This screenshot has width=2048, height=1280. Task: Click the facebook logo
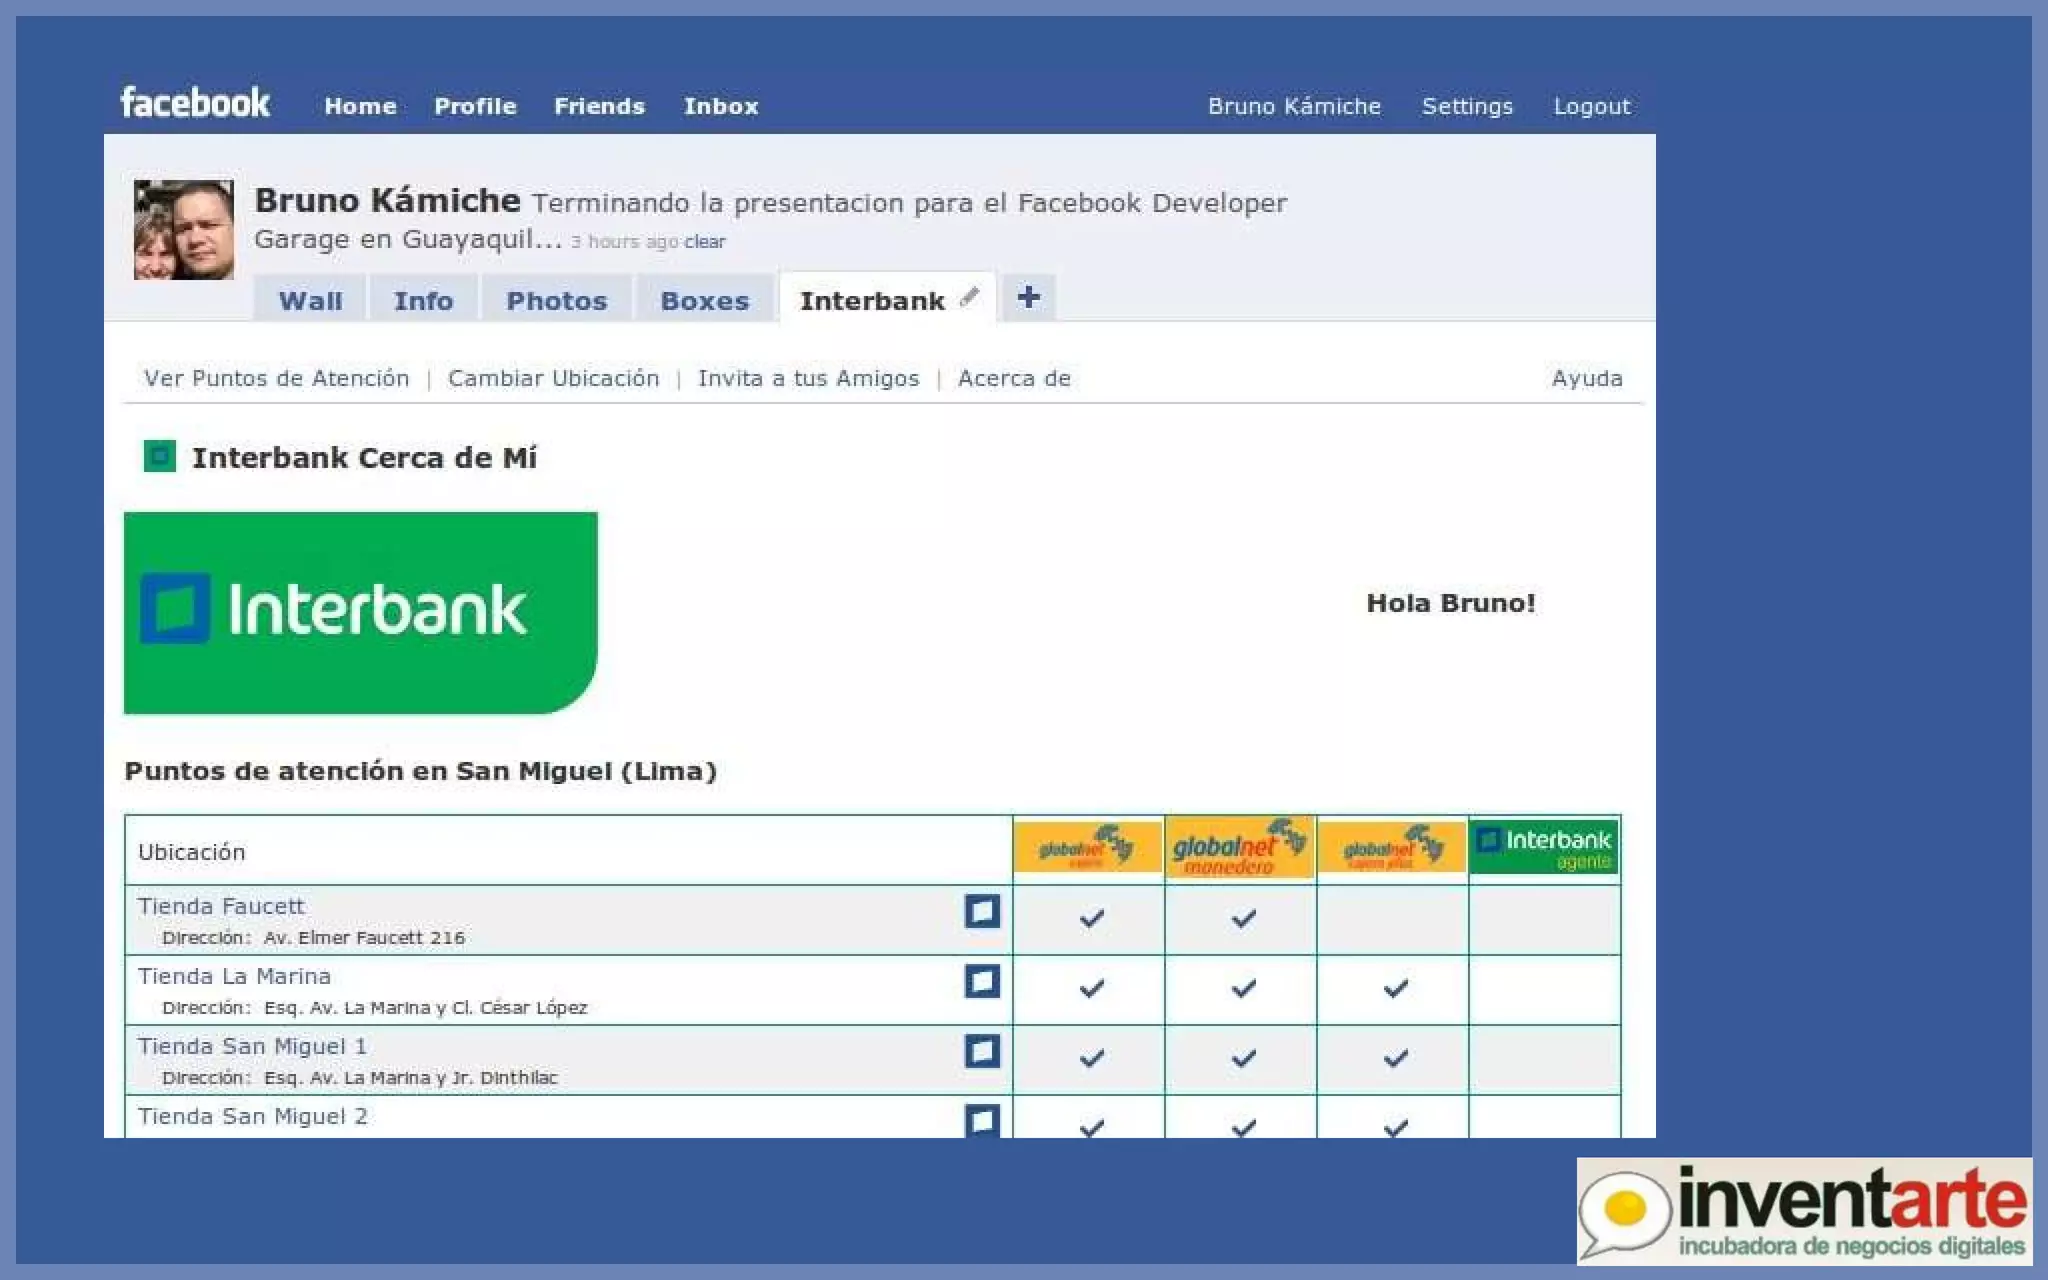click(x=195, y=103)
